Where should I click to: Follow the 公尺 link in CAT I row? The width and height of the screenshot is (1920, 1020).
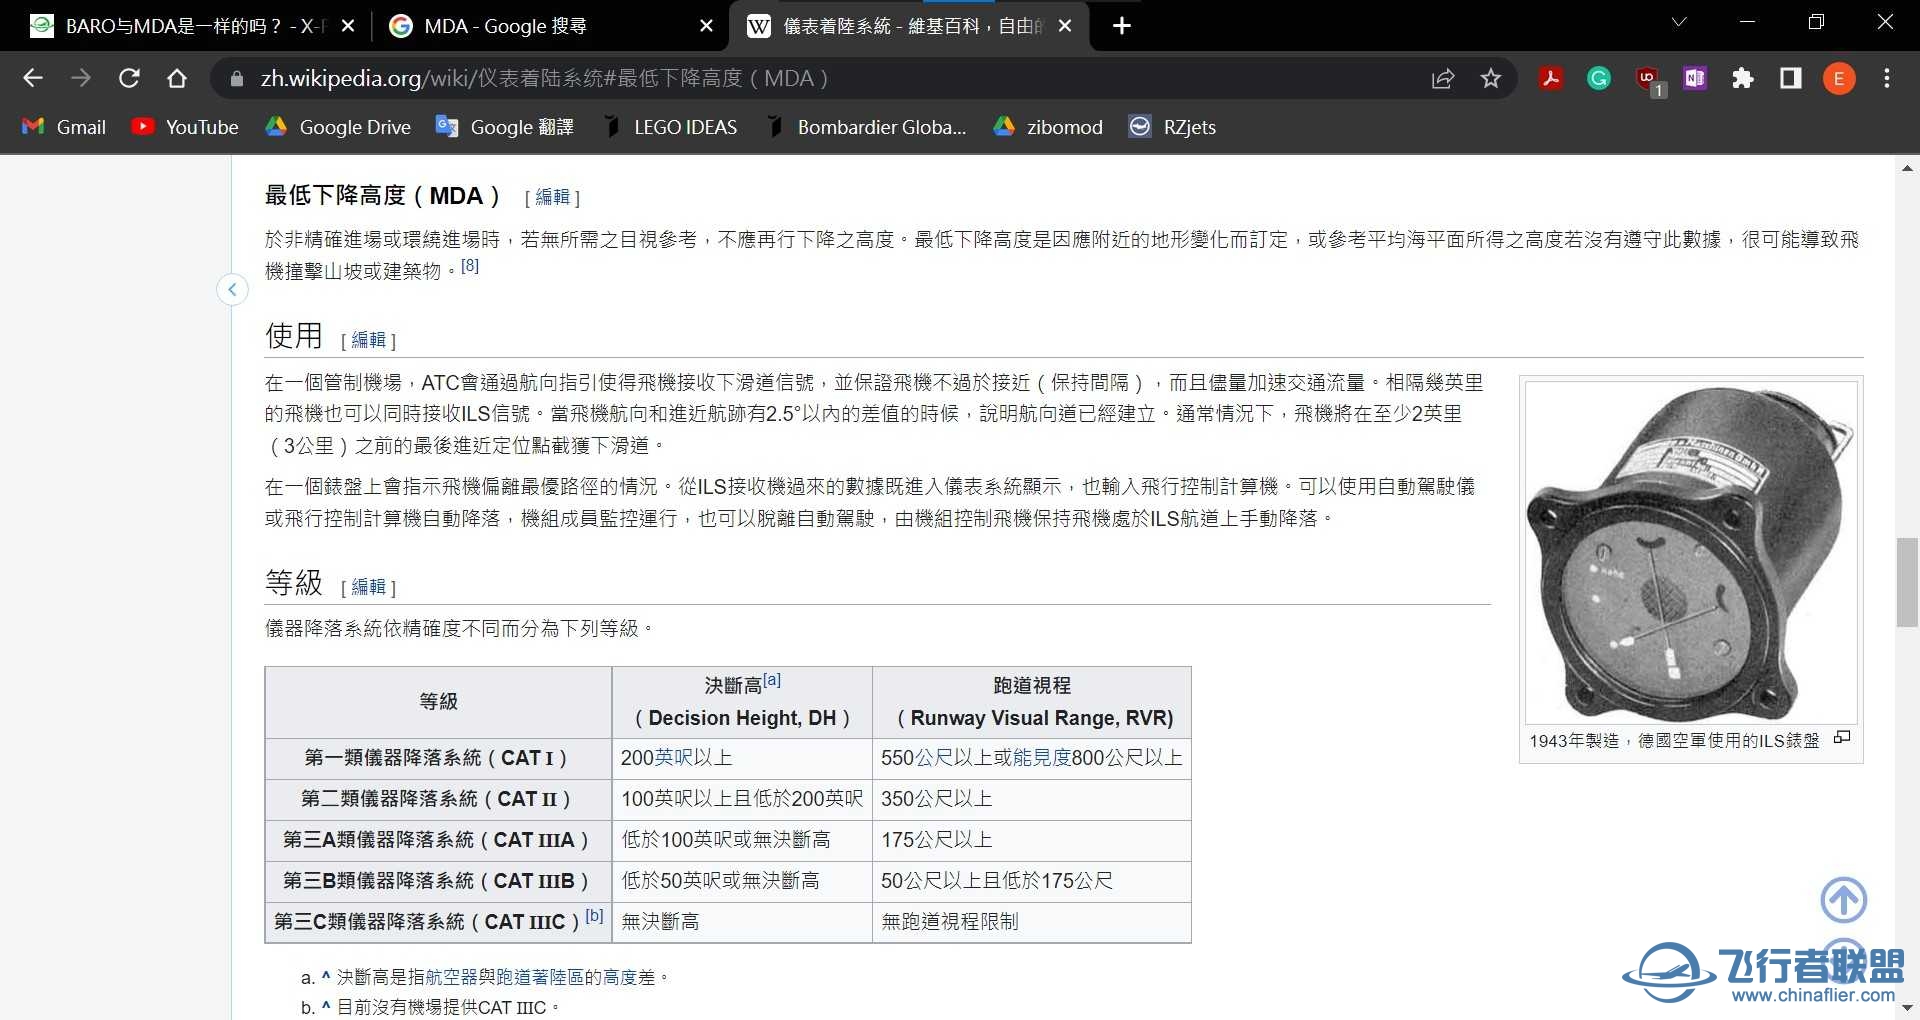tap(933, 758)
